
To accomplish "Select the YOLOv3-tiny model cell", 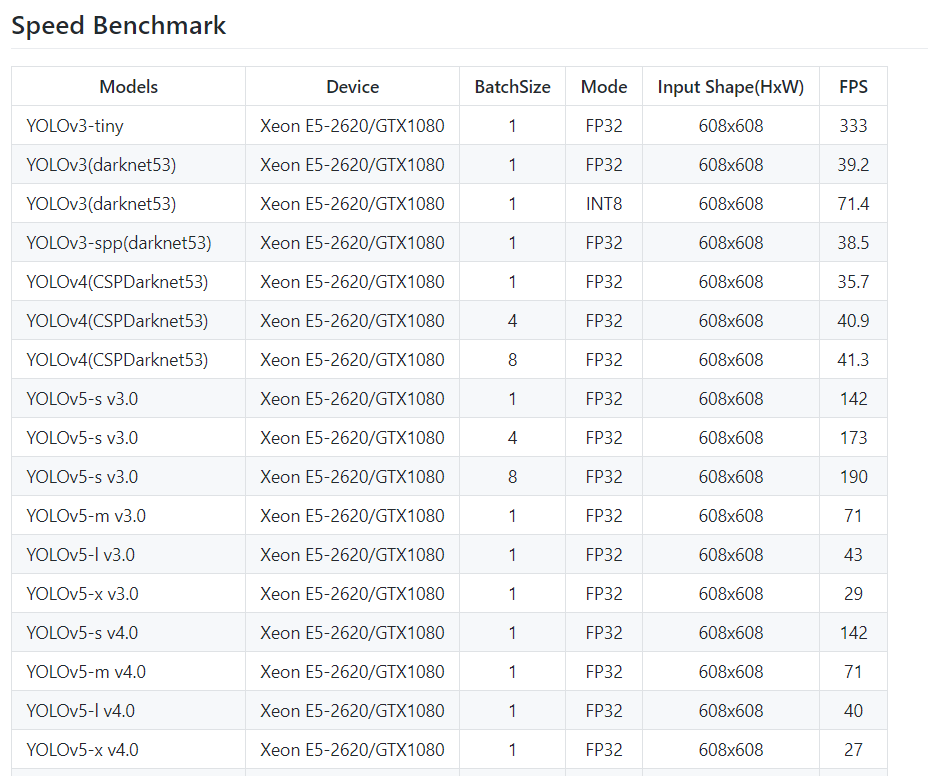I will click(75, 126).
